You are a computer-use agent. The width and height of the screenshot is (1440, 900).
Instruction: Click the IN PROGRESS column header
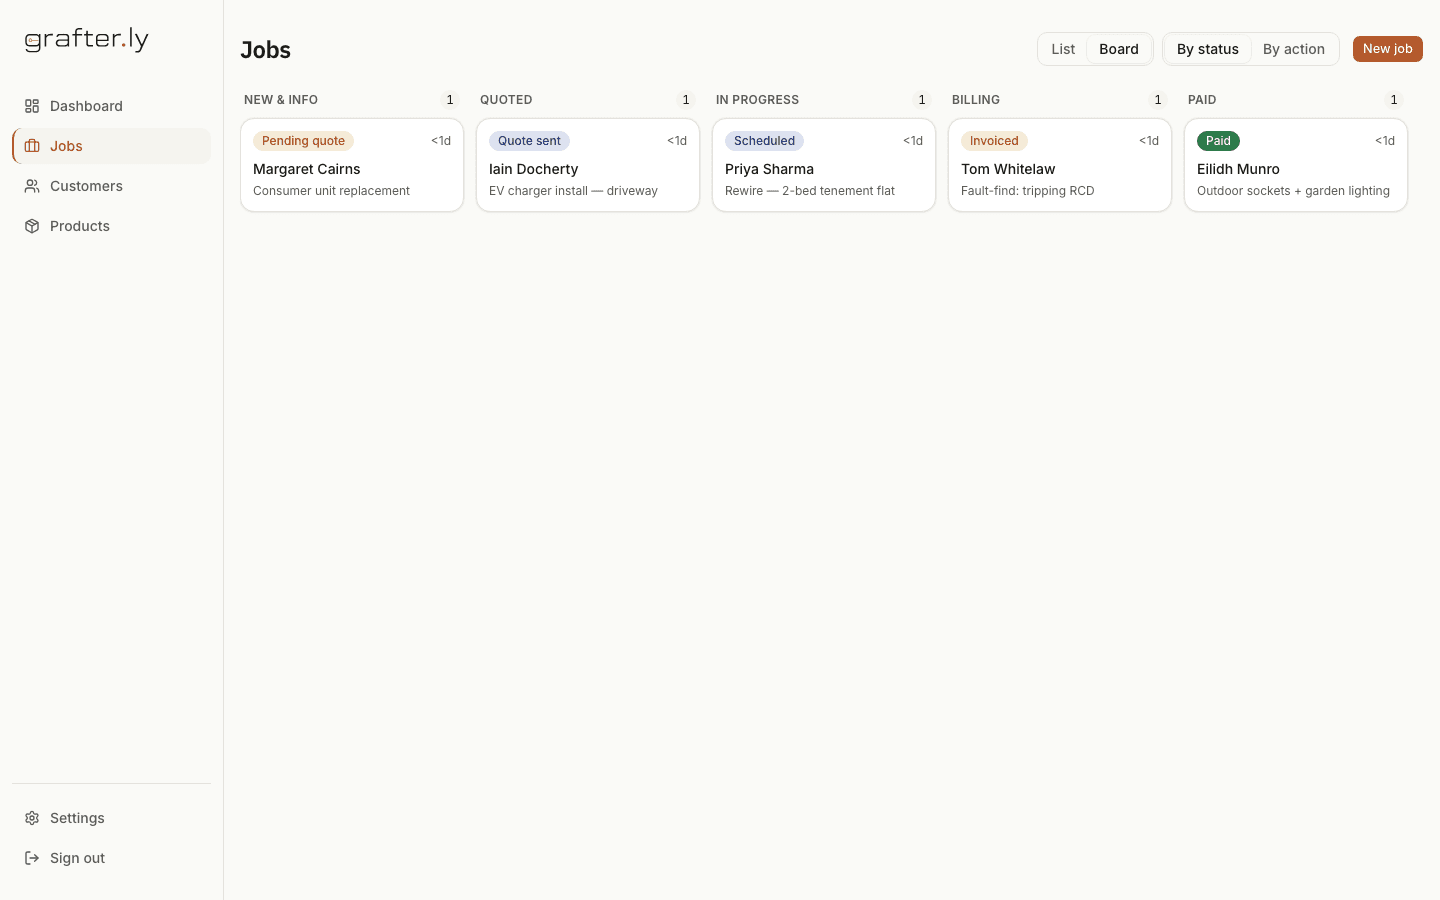click(757, 100)
